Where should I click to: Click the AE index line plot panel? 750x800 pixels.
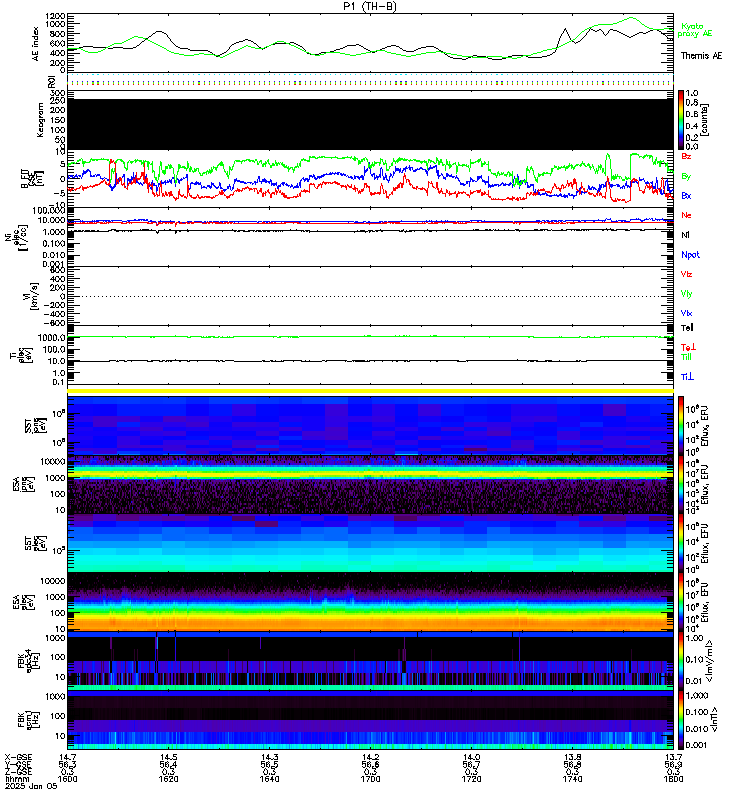pos(370,43)
